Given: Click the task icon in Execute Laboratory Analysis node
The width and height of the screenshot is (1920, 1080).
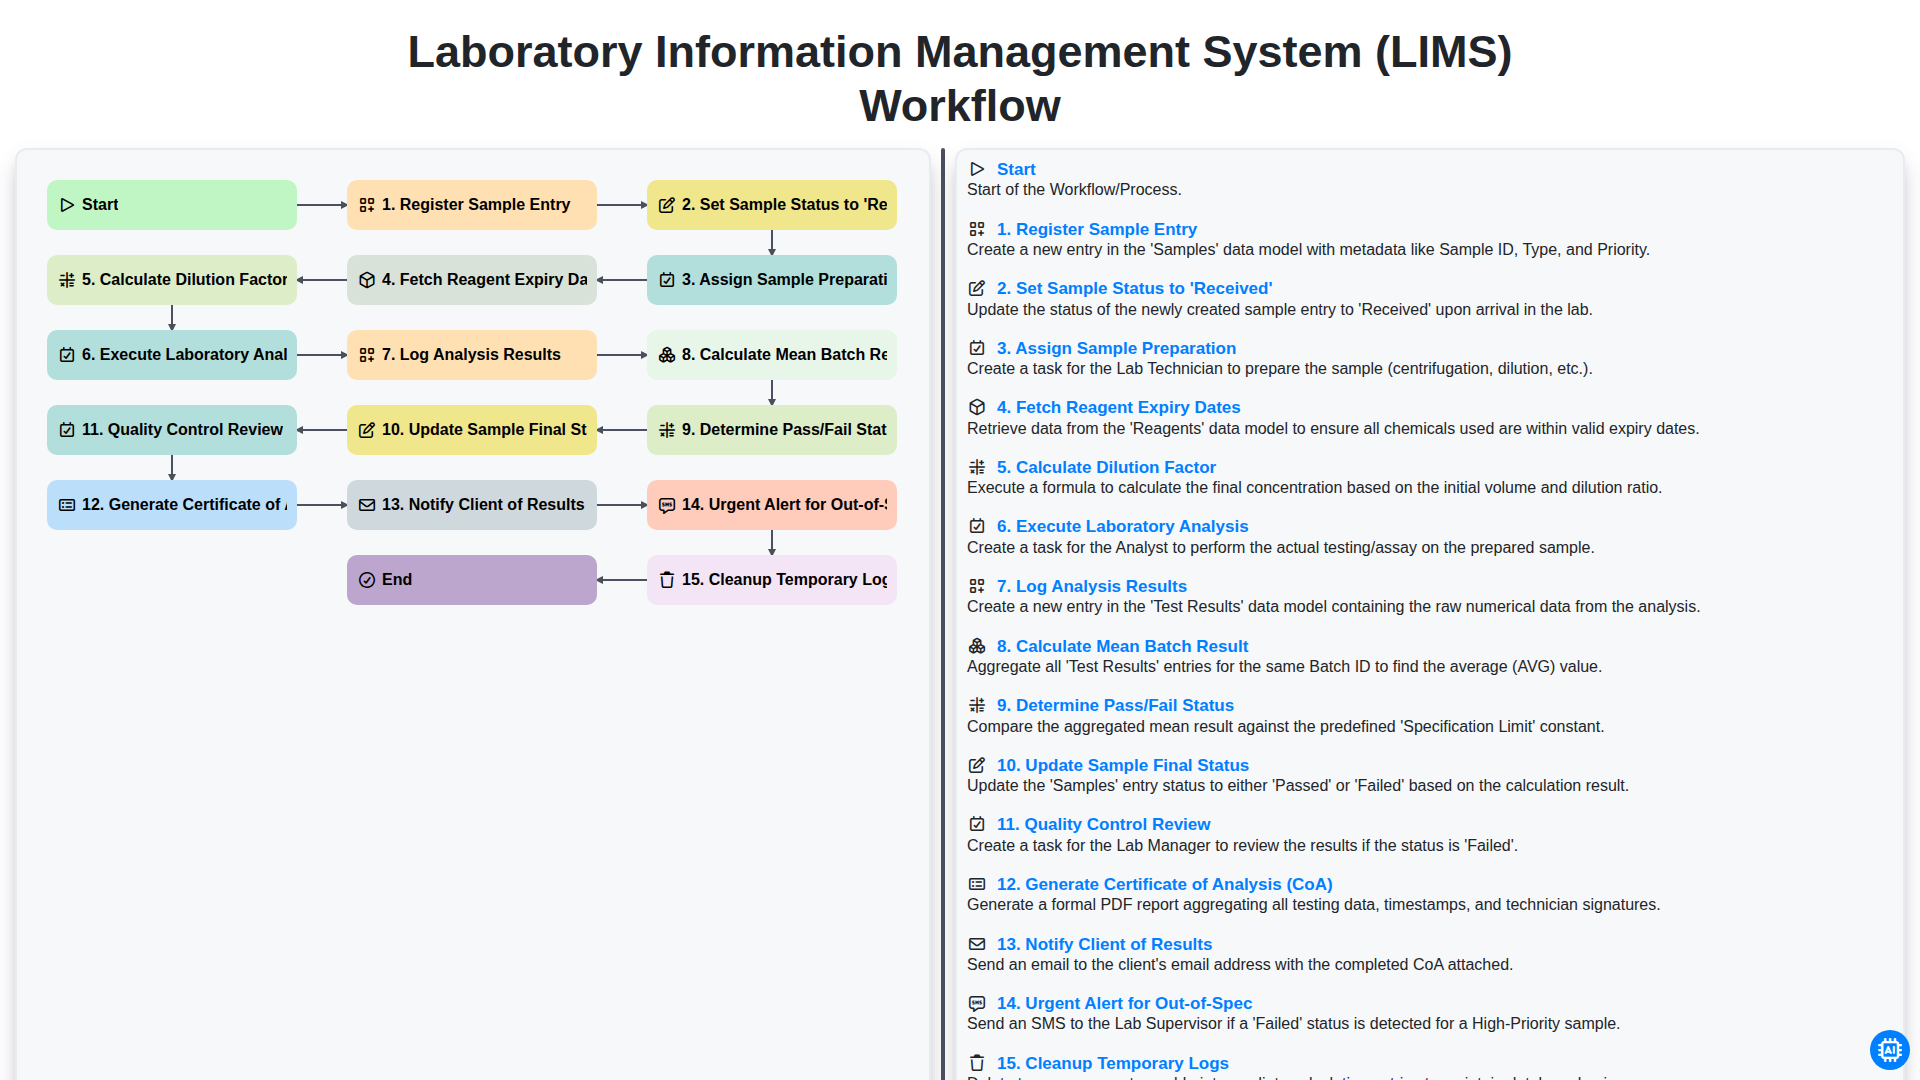Looking at the screenshot, I should 67,355.
